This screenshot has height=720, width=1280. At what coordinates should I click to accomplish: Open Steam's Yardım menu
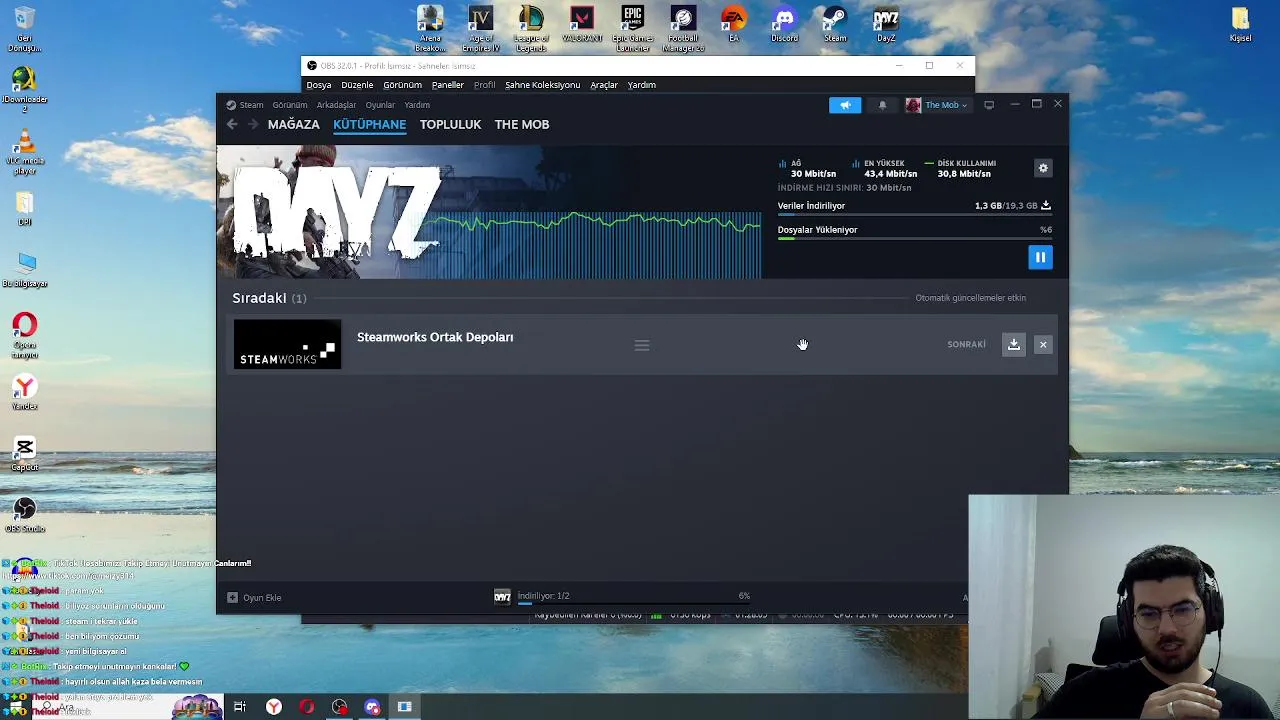(x=417, y=105)
